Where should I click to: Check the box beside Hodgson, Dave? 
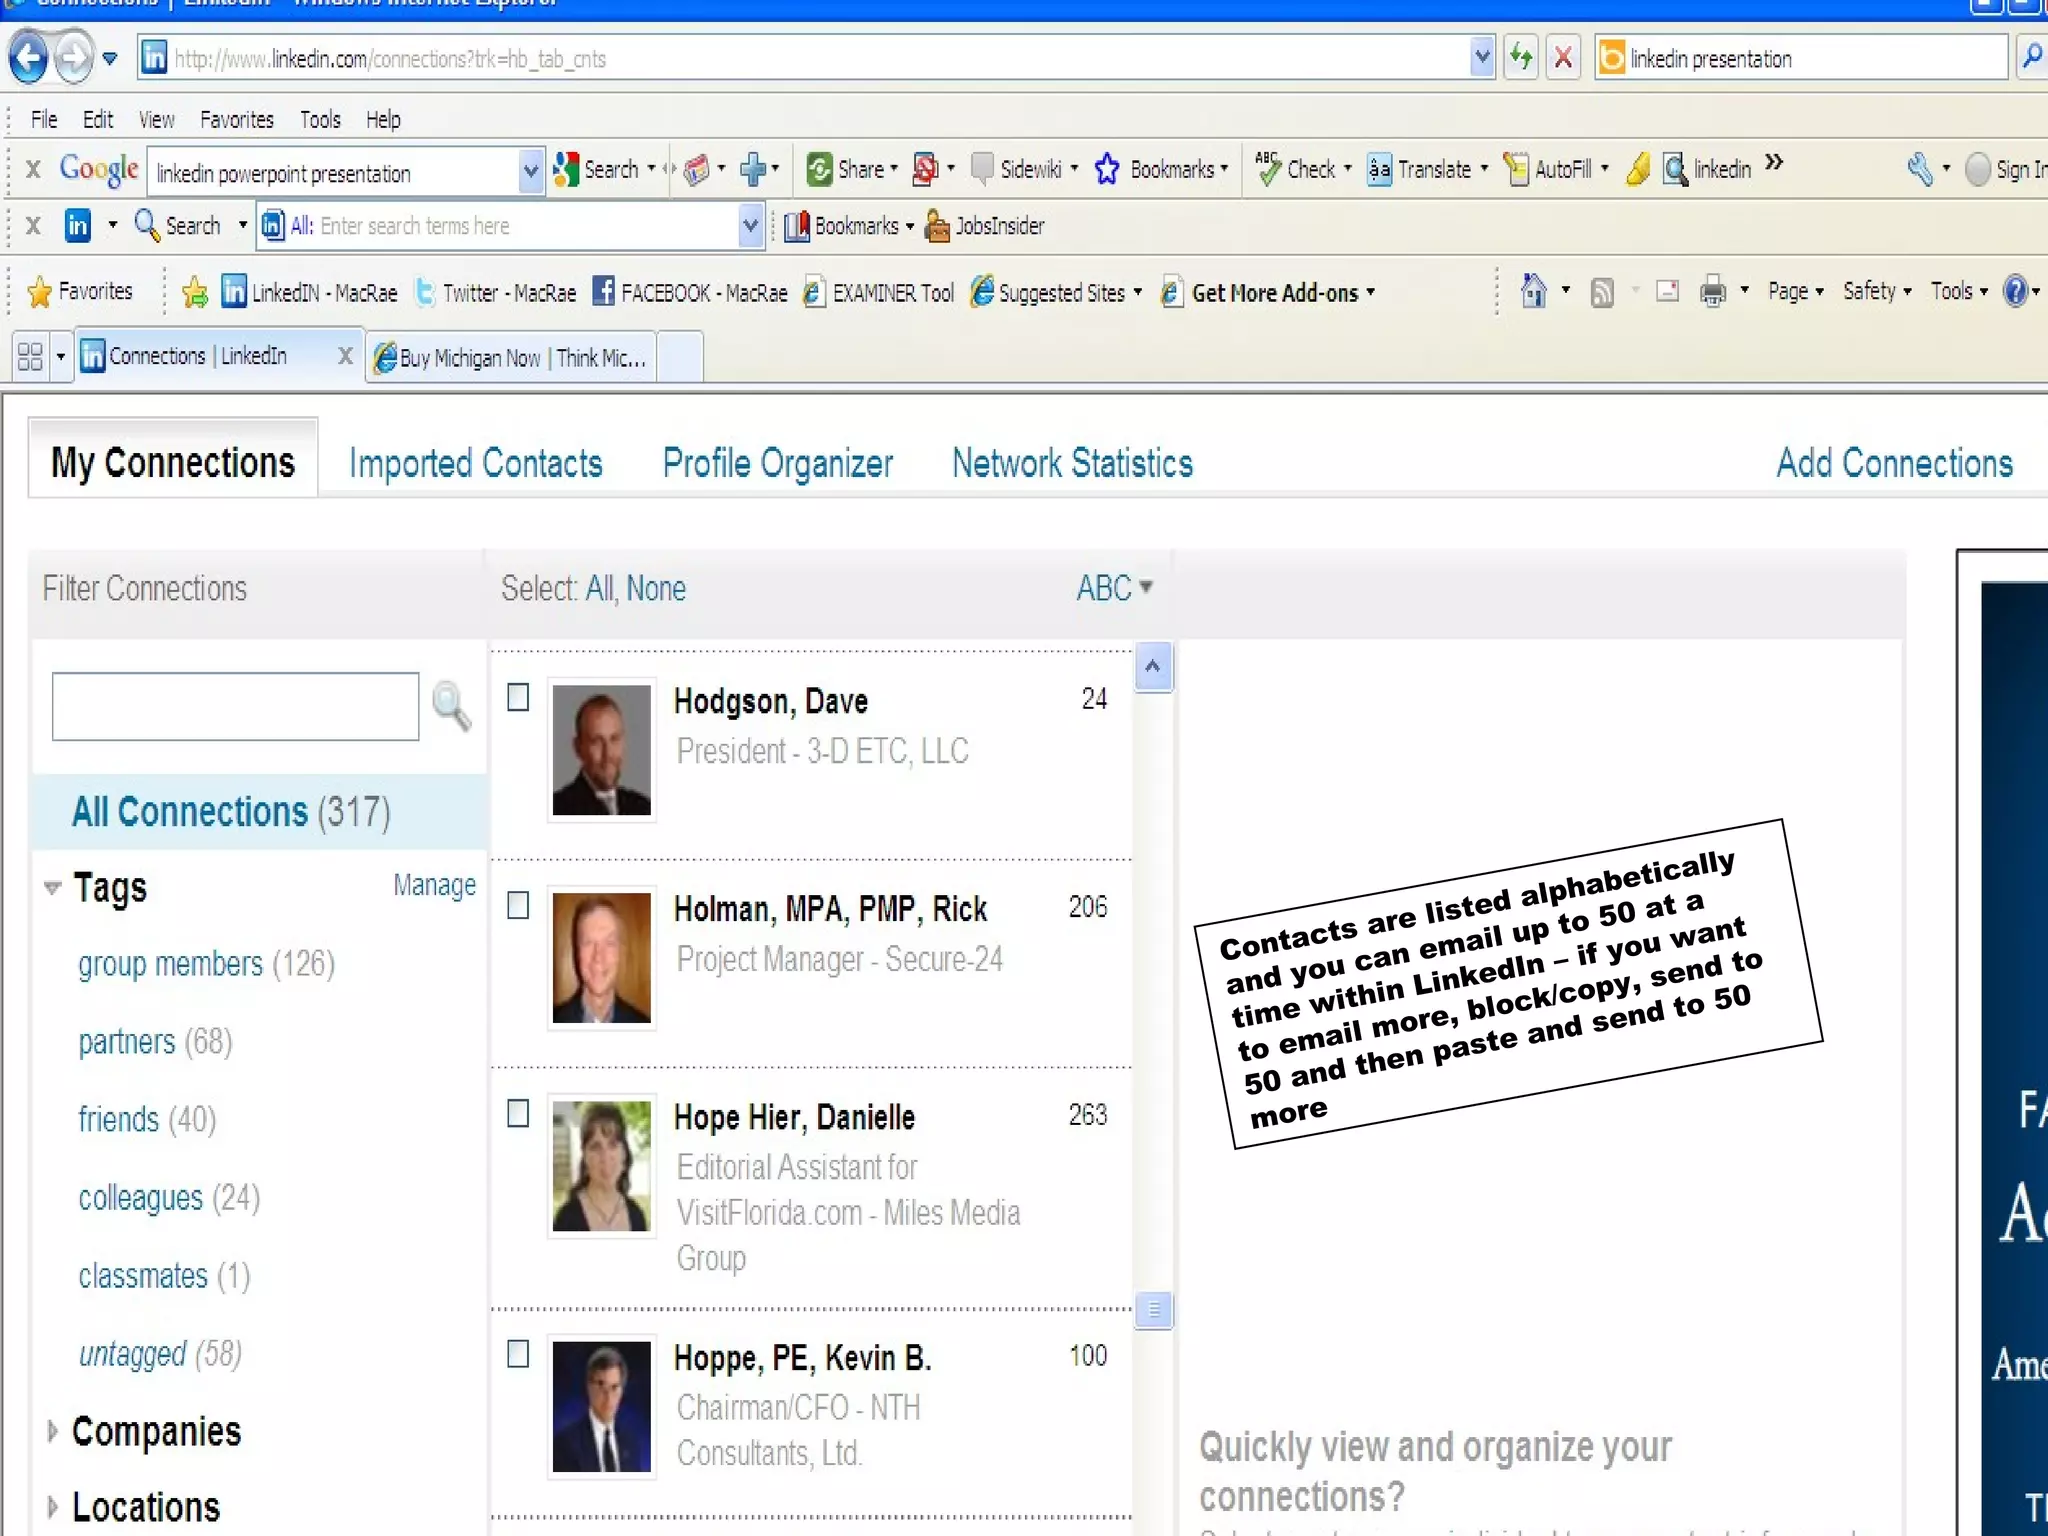coord(518,697)
